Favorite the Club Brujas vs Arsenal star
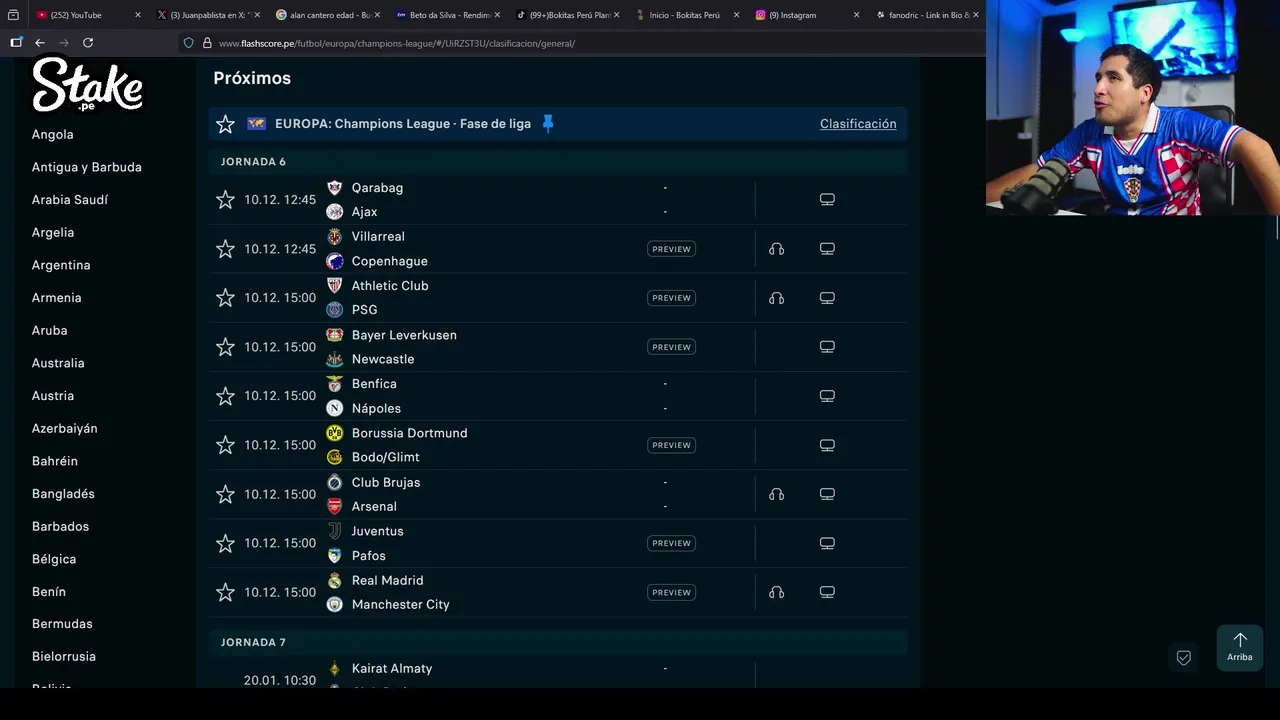Viewport: 1280px width, 720px height. [225, 494]
